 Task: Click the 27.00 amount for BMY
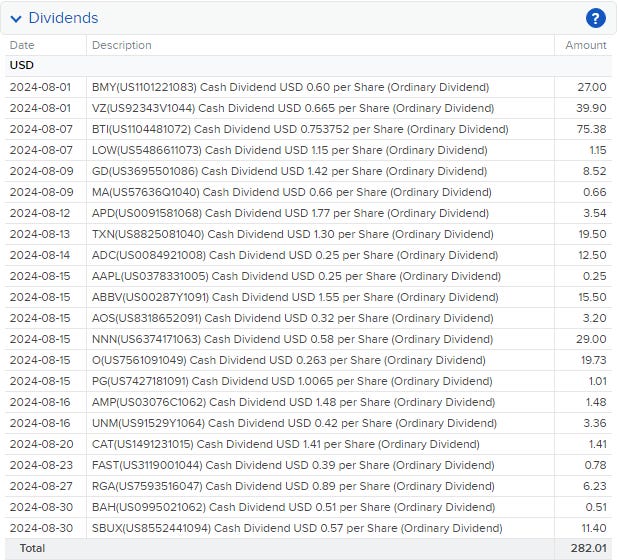tap(592, 87)
